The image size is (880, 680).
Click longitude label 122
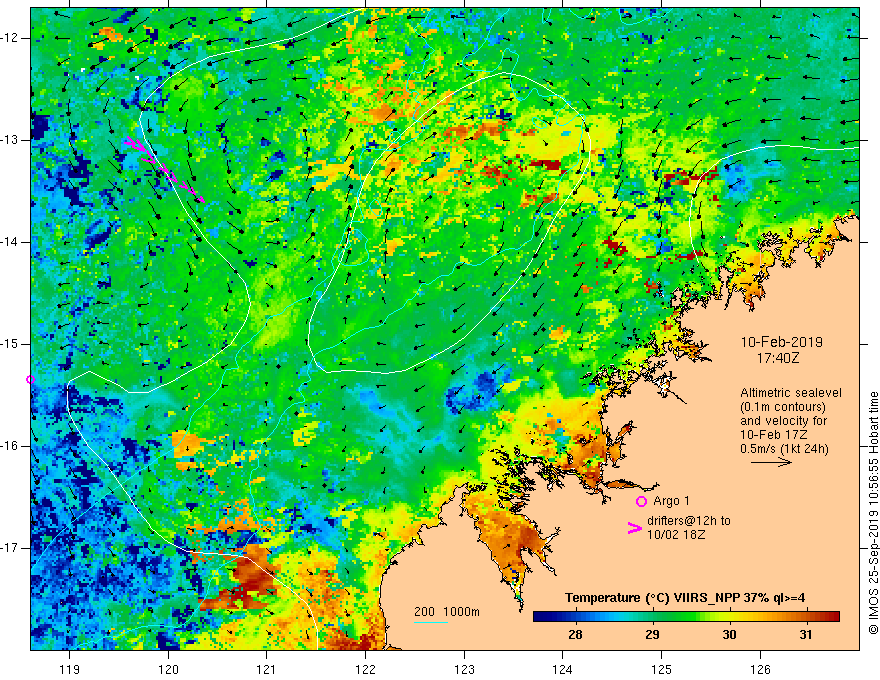(365, 669)
